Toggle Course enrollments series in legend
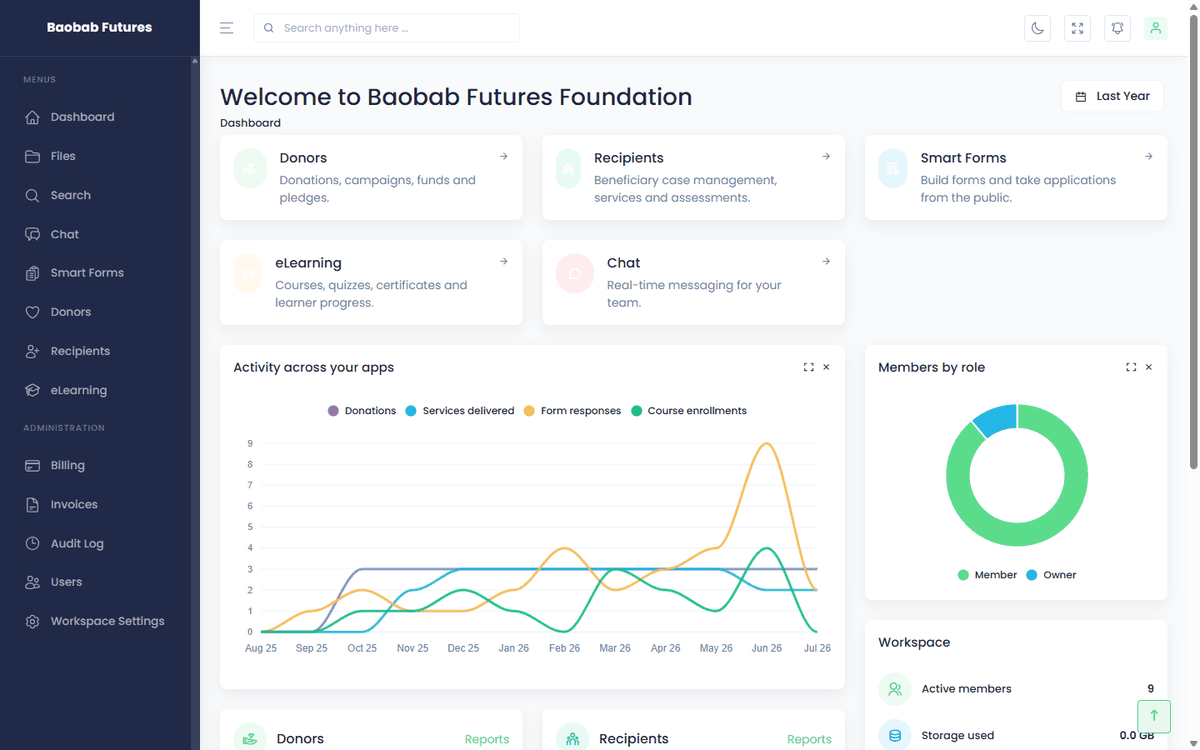 pos(688,411)
